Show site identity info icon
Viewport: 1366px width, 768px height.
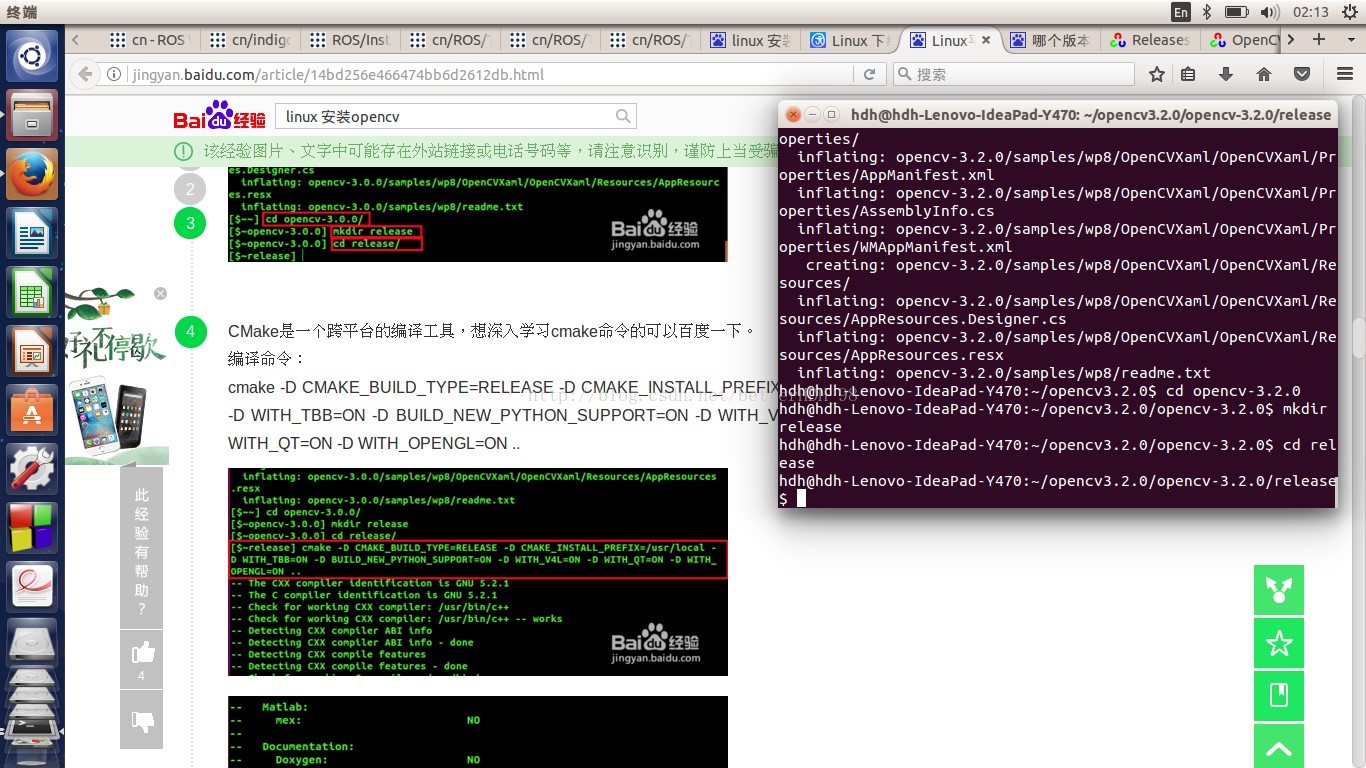tap(113, 74)
